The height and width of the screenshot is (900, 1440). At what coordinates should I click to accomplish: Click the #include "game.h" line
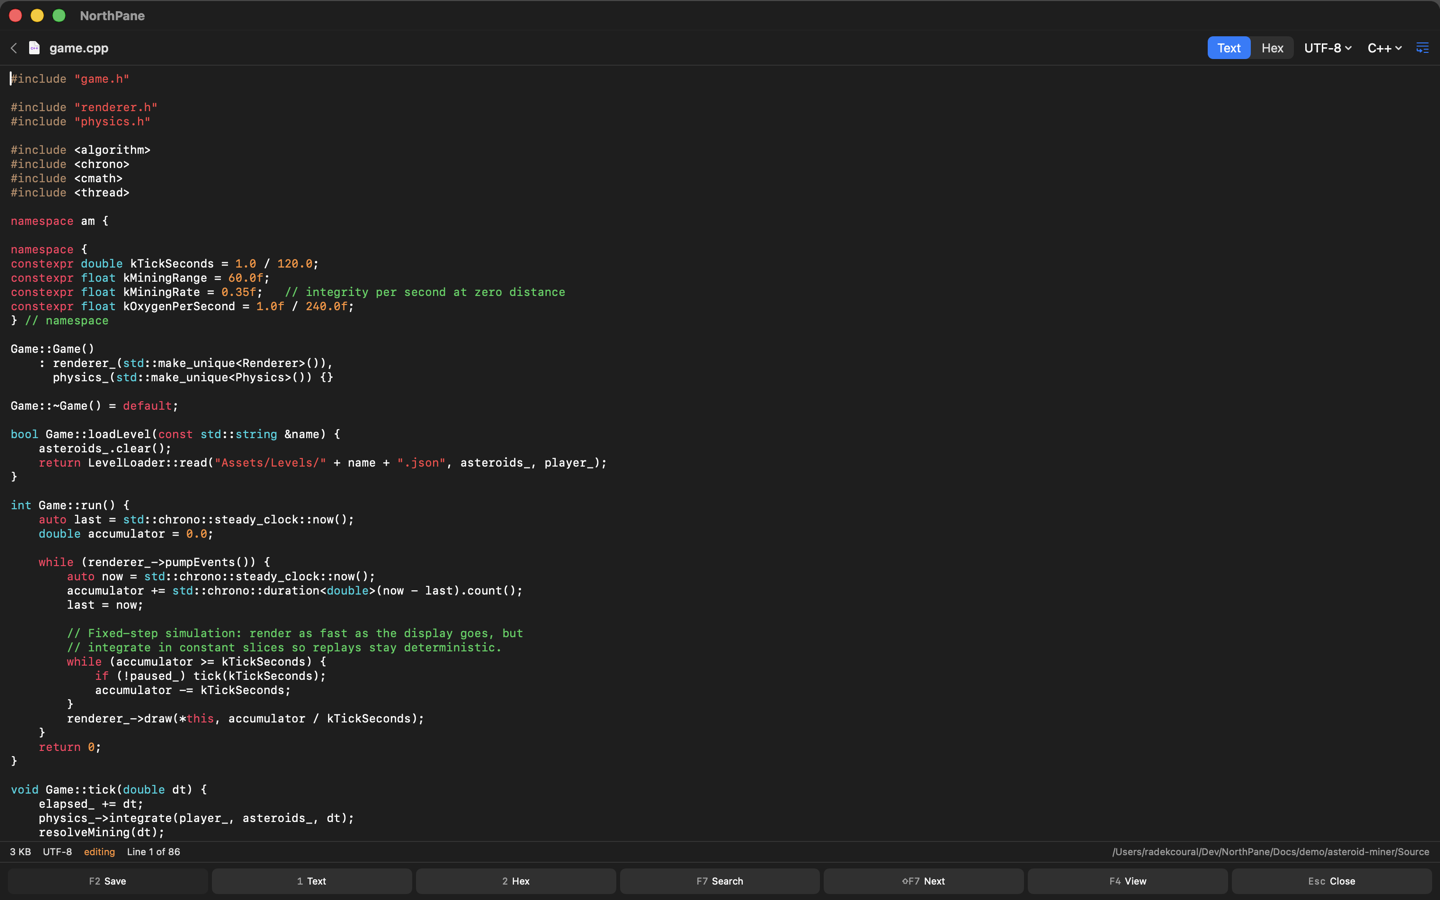70,79
